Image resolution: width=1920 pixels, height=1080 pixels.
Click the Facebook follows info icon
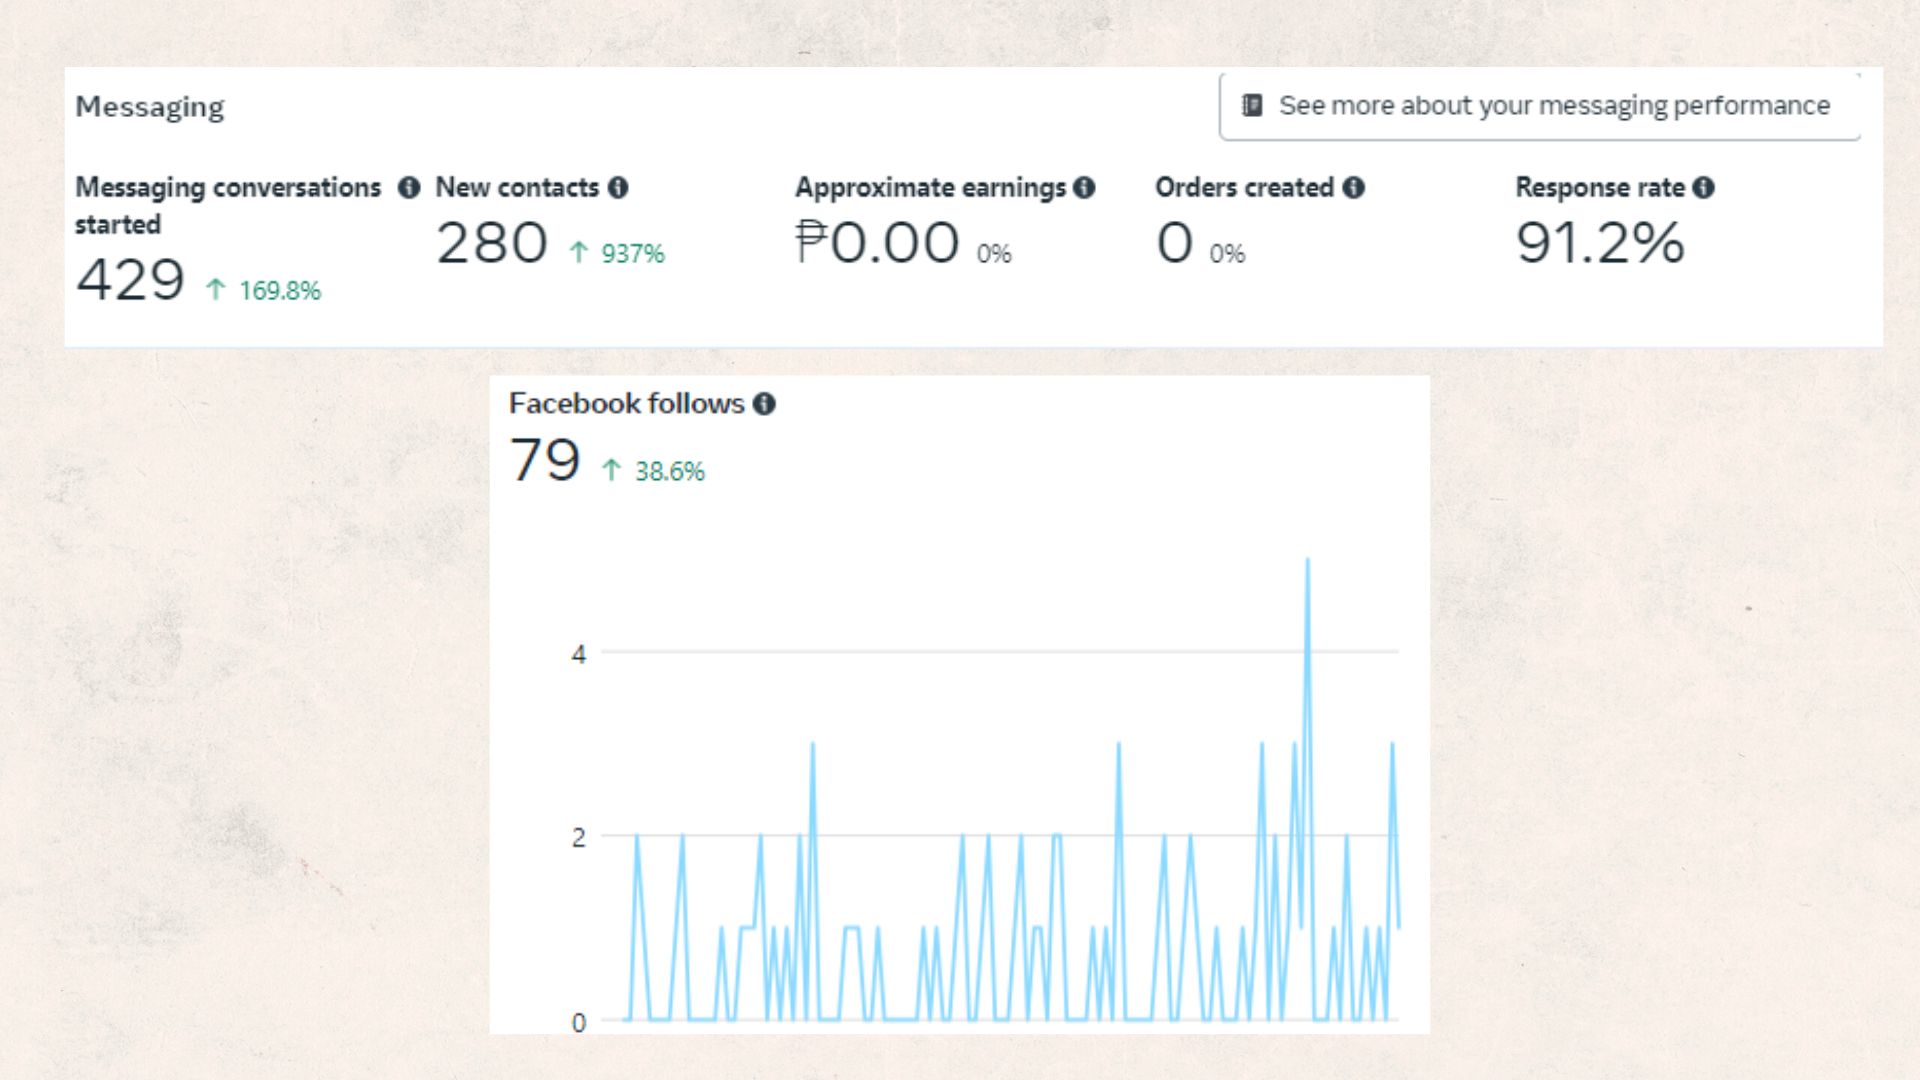pos(764,404)
